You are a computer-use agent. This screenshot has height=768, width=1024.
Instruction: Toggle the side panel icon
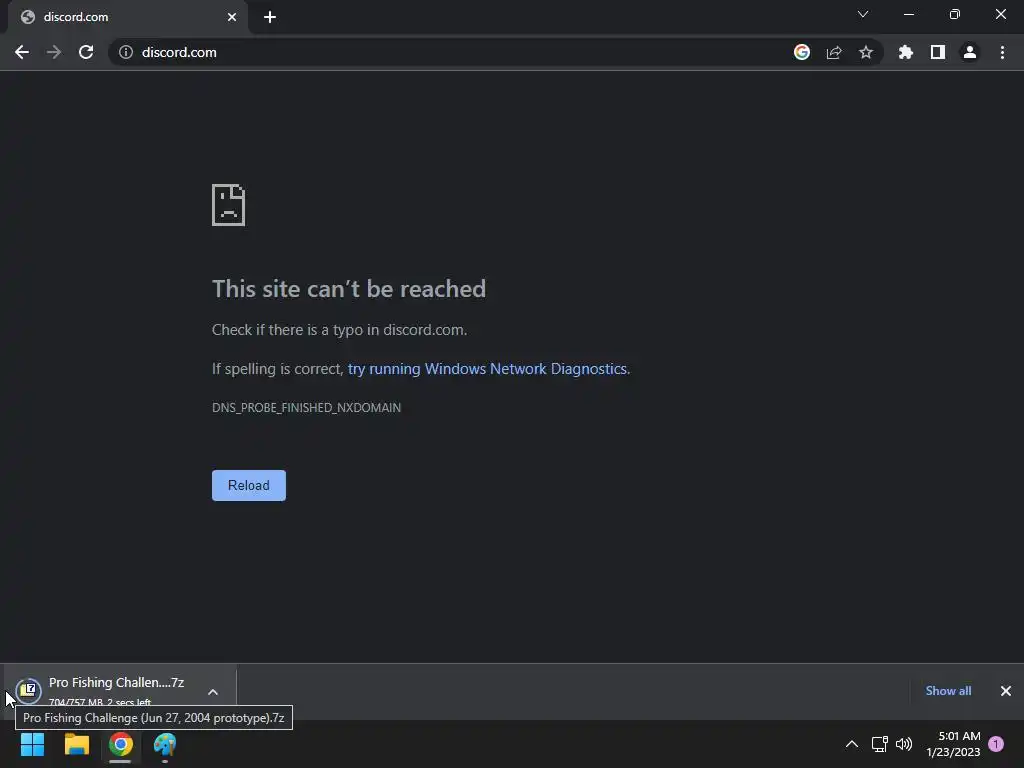coord(938,52)
